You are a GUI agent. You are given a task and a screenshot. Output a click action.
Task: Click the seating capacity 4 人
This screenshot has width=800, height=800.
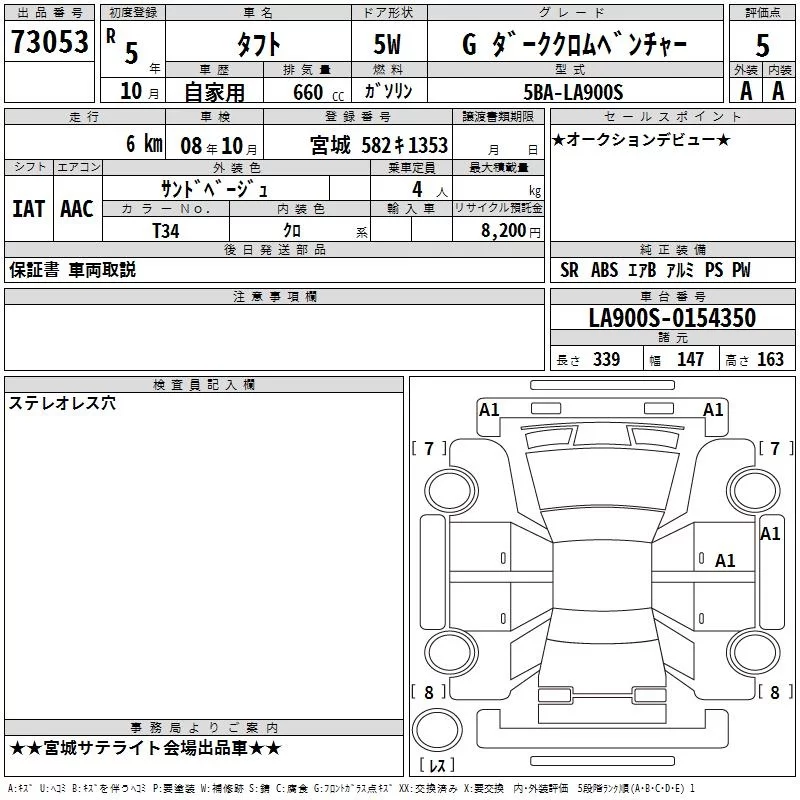pyautogui.click(x=430, y=190)
